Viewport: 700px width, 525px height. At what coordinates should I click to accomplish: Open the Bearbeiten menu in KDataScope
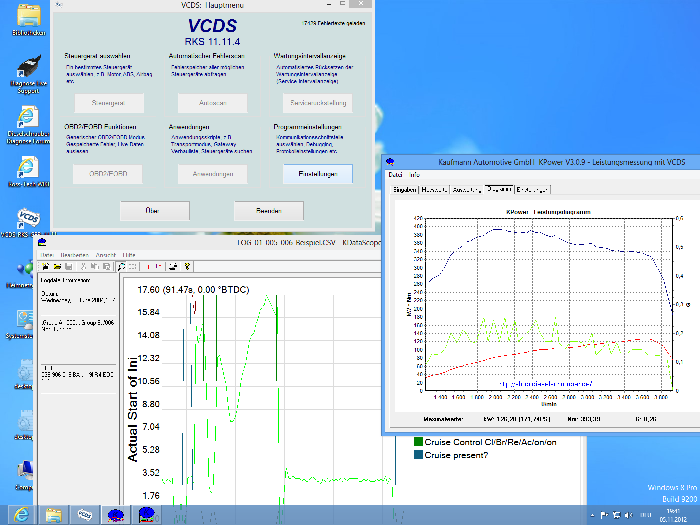tap(74, 255)
